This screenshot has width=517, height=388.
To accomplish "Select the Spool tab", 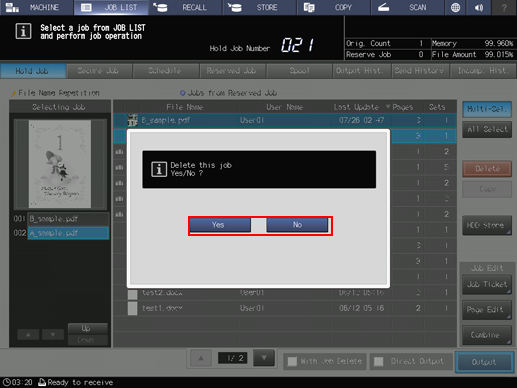I will (299, 71).
